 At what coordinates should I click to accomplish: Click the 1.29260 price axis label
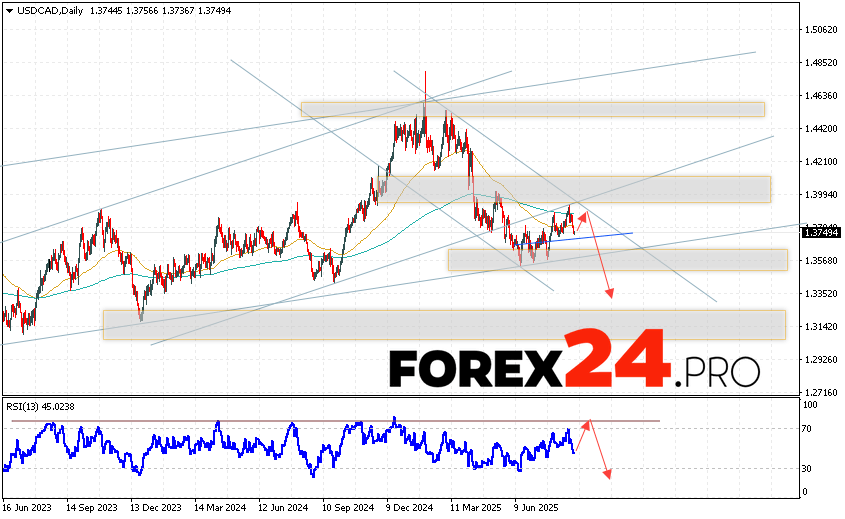(x=822, y=360)
